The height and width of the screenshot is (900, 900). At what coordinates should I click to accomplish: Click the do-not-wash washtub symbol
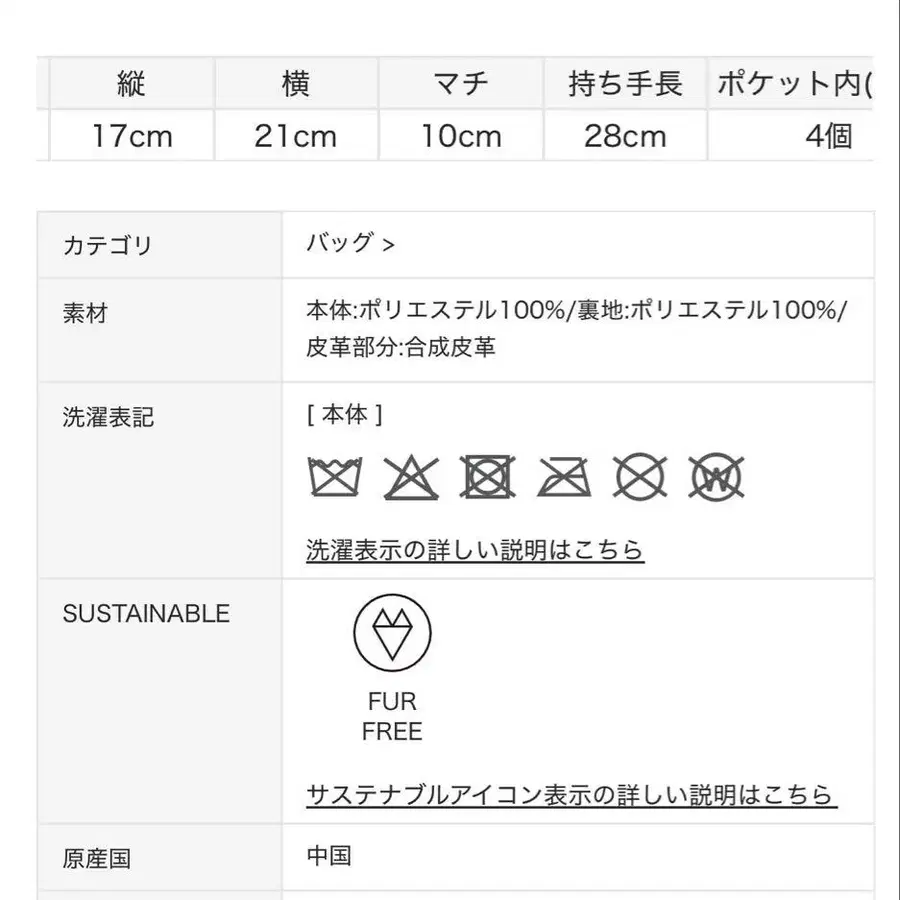click(x=337, y=477)
